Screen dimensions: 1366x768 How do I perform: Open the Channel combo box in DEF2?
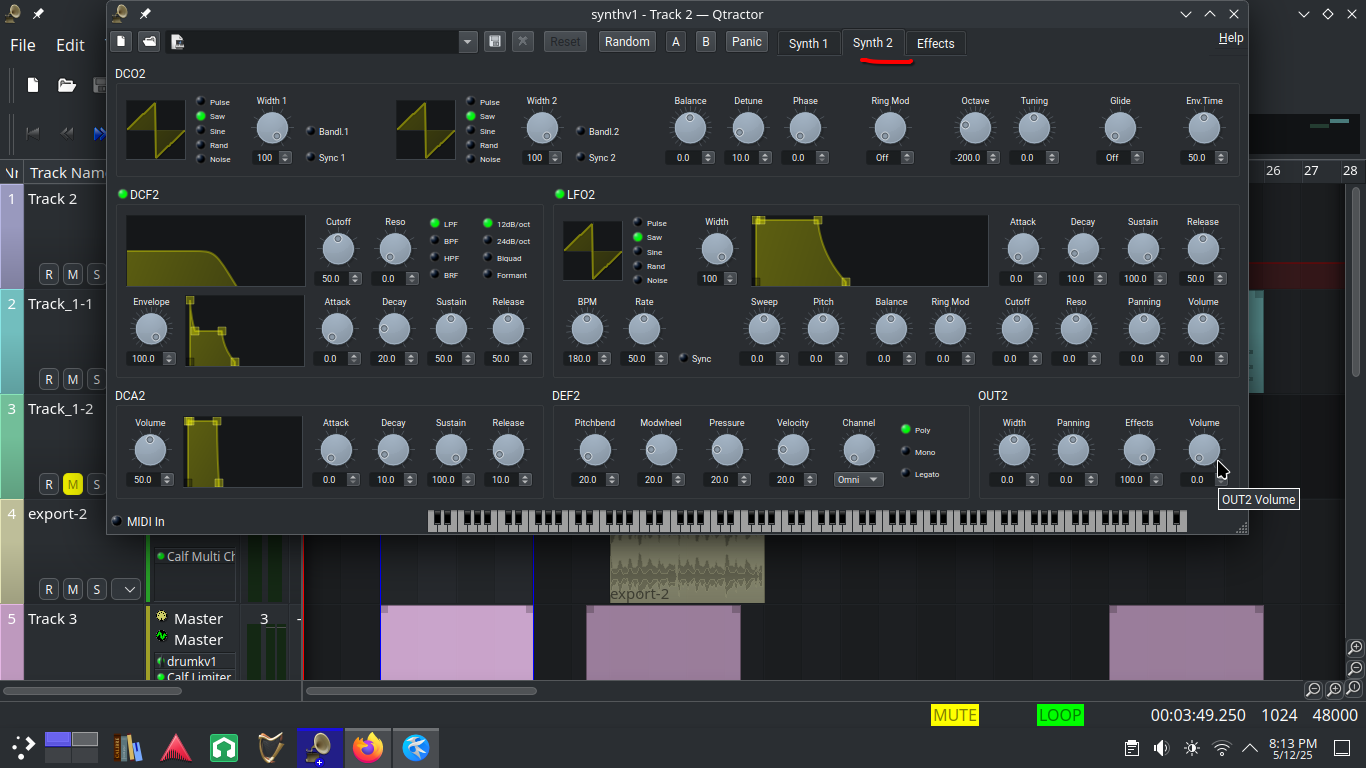click(x=858, y=480)
